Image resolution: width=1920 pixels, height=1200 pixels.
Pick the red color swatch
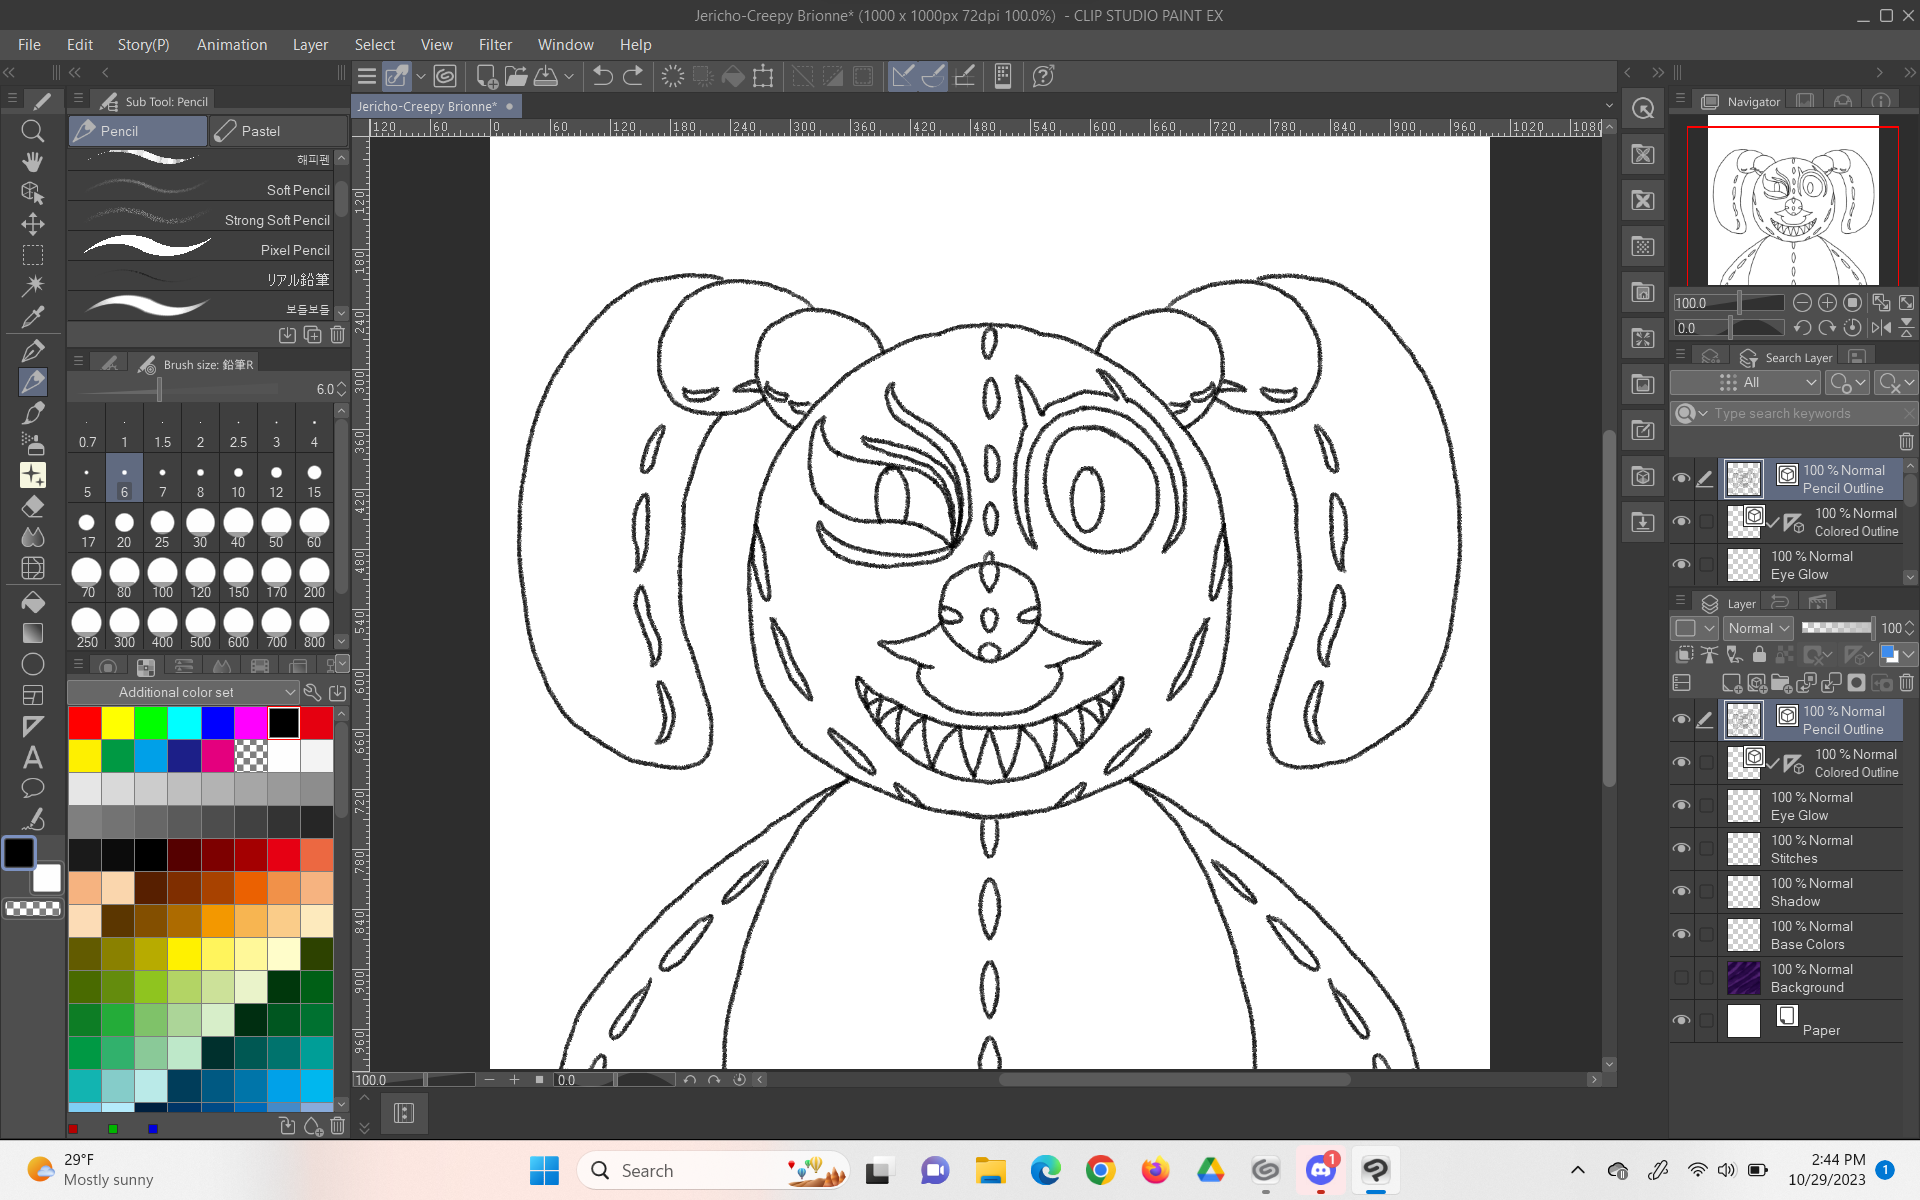[x=85, y=722]
